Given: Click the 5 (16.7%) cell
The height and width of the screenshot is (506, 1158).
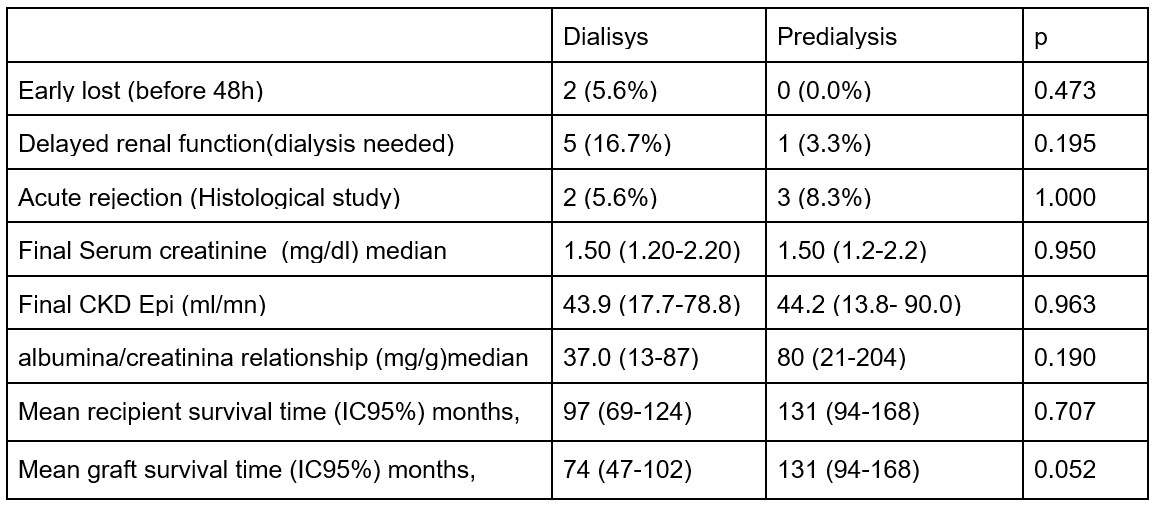Looking at the screenshot, I should click(616, 144).
